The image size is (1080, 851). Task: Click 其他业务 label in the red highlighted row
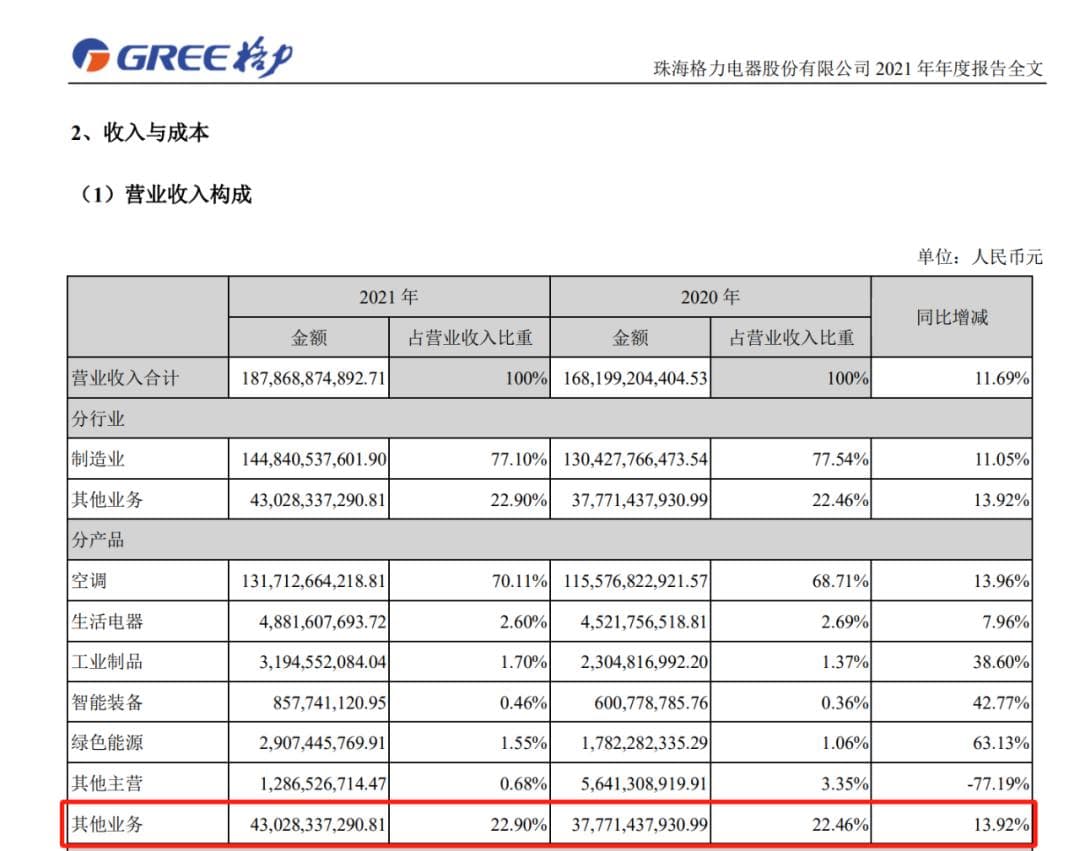107,825
